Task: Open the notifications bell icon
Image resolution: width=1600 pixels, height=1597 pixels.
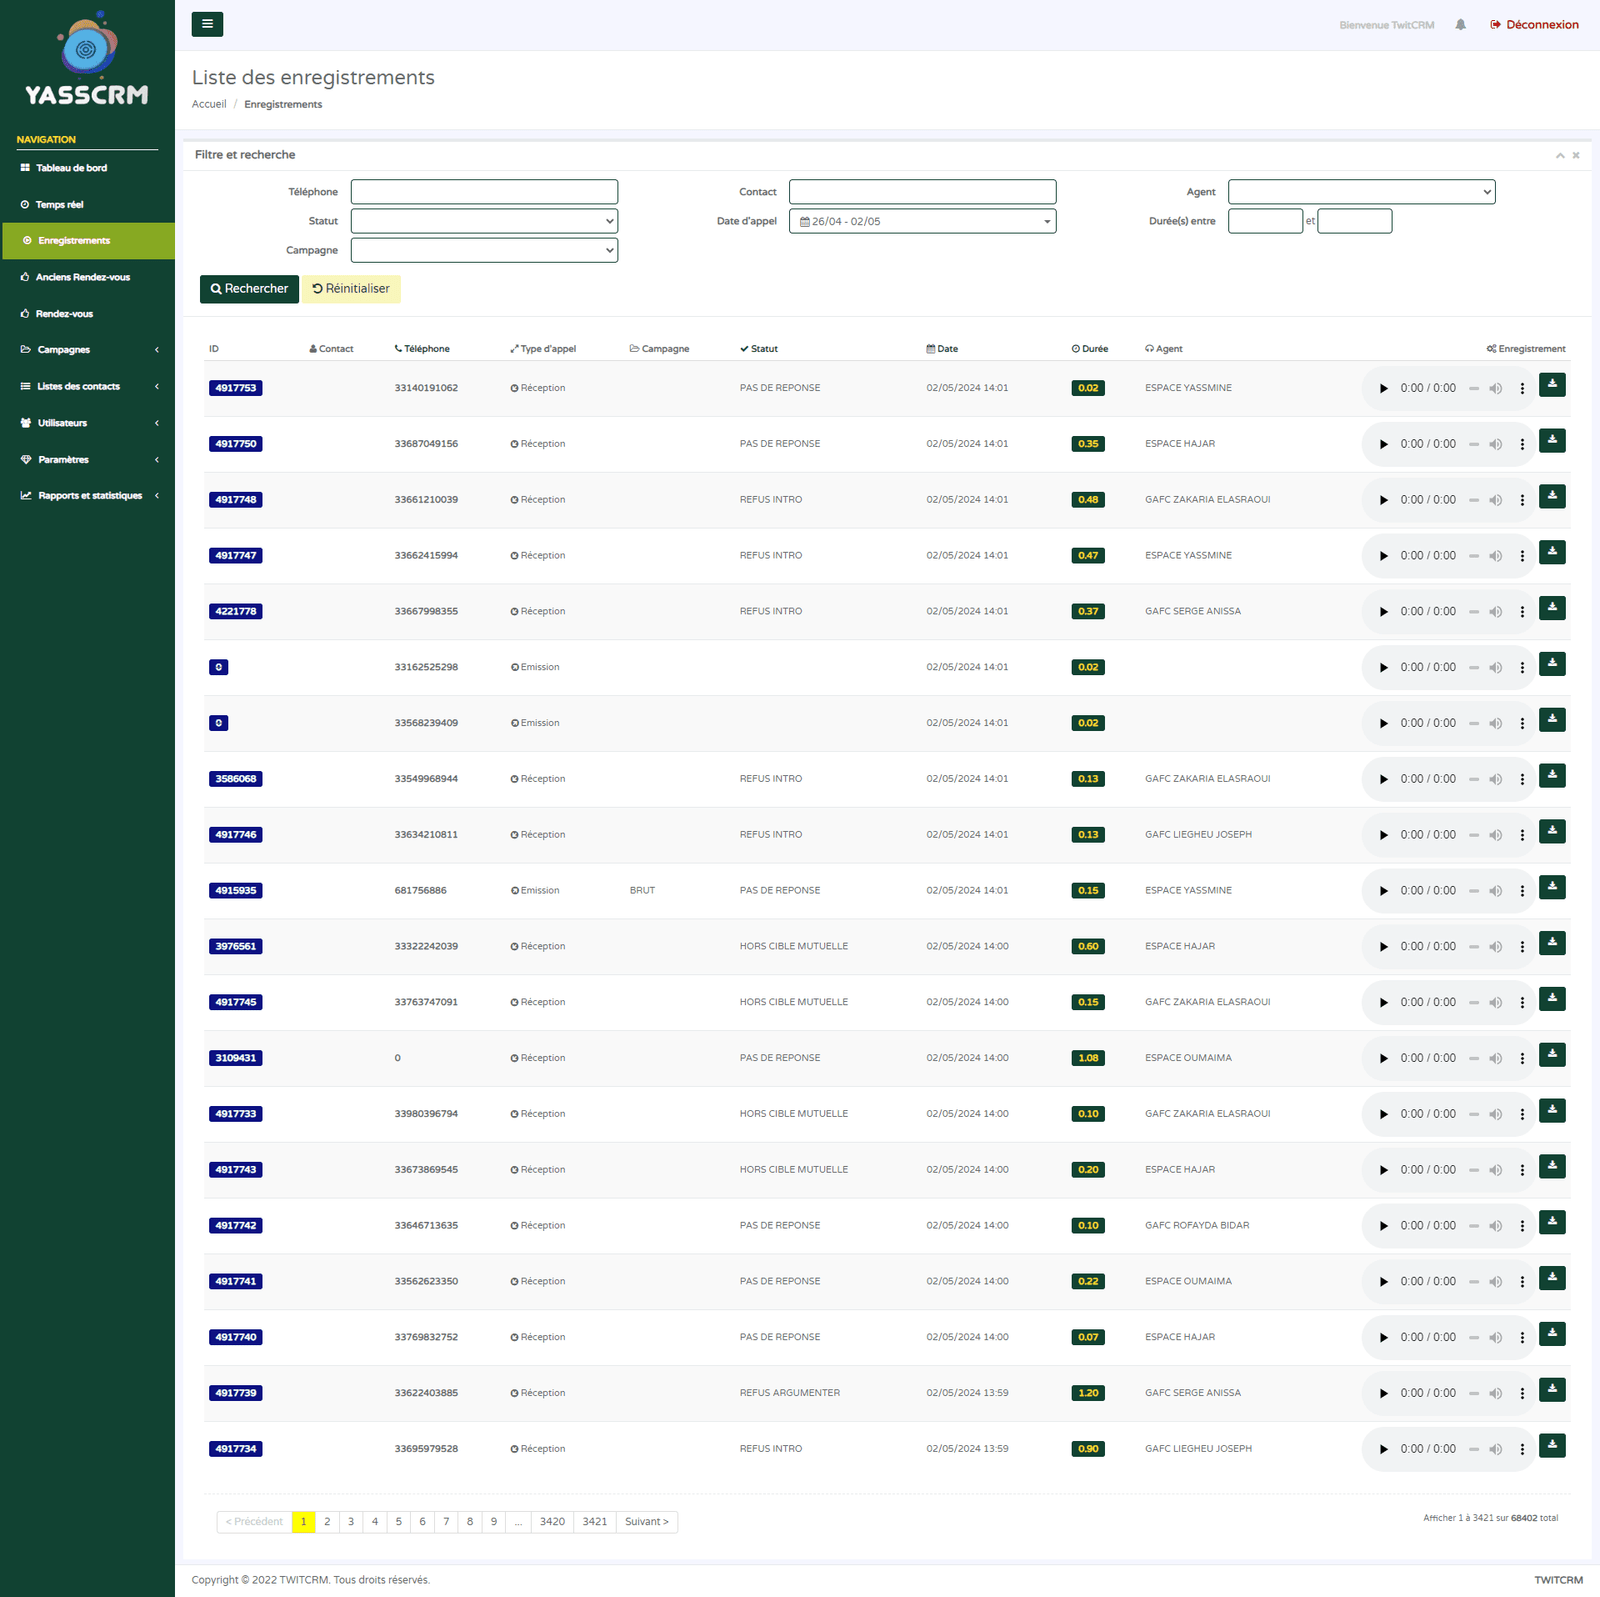Action: click(1460, 25)
